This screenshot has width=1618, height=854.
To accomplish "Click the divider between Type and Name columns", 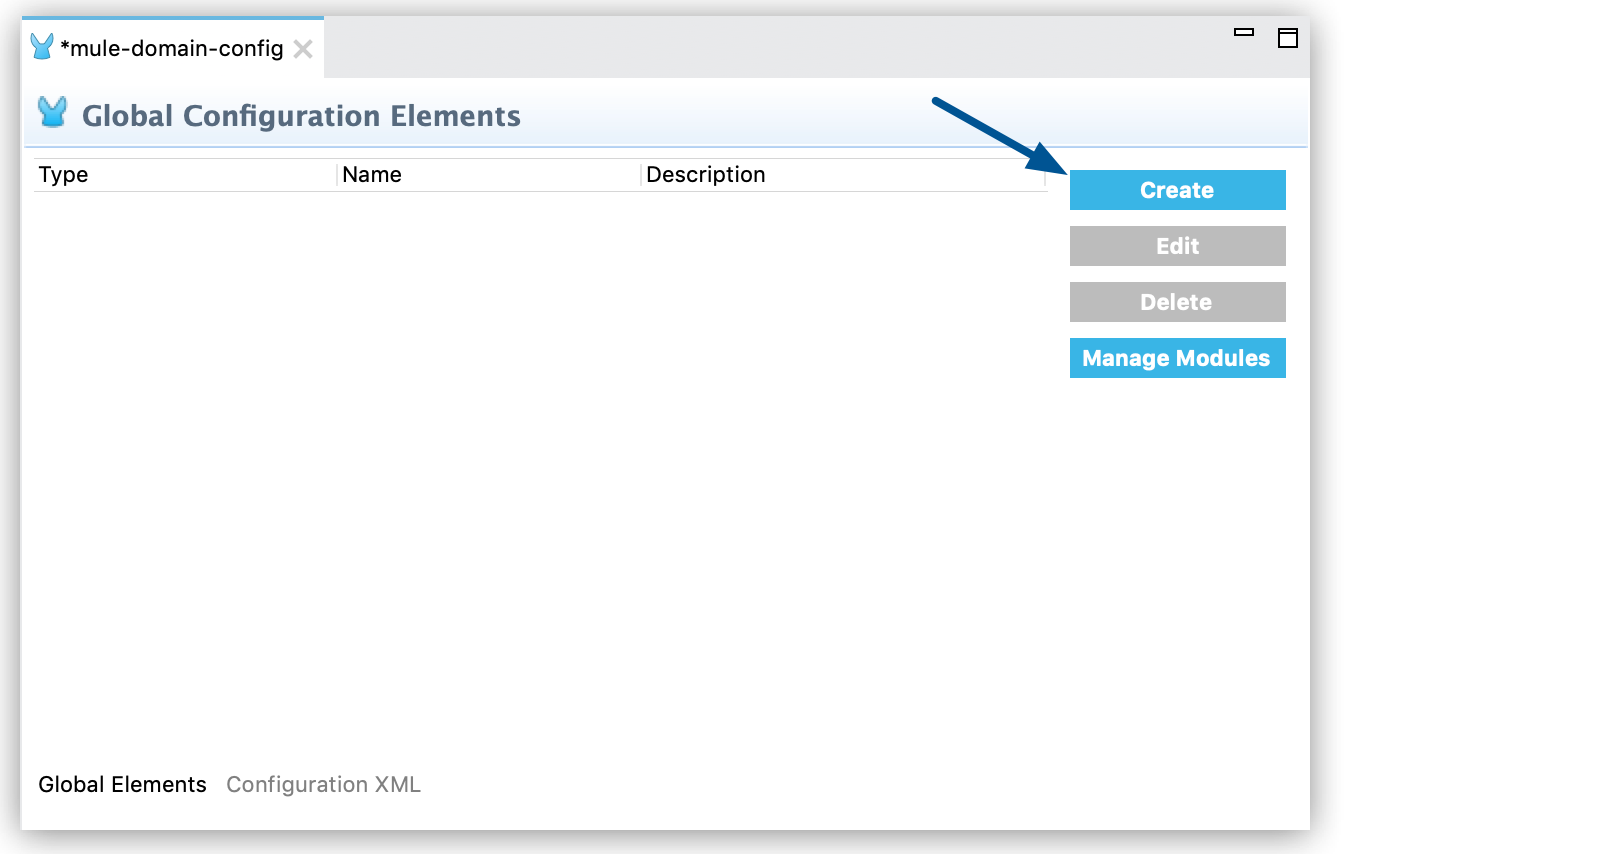I will pyautogui.click(x=337, y=175).
